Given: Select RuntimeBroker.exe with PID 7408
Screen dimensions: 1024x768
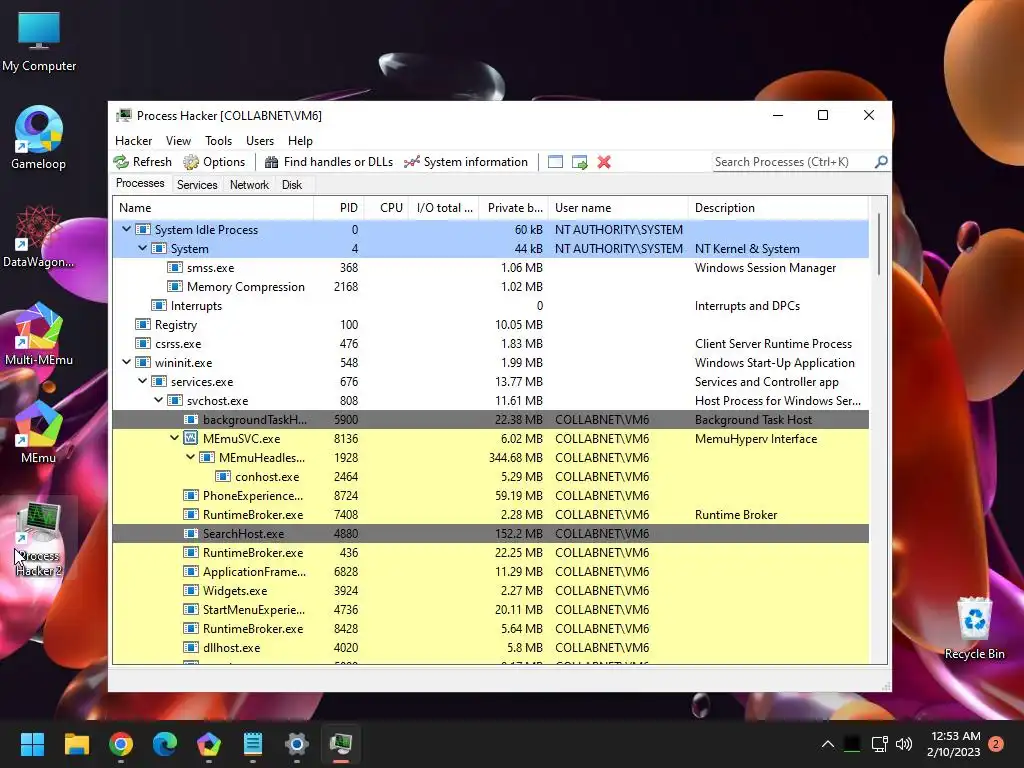Looking at the screenshot, I should [x=490, y=514].
